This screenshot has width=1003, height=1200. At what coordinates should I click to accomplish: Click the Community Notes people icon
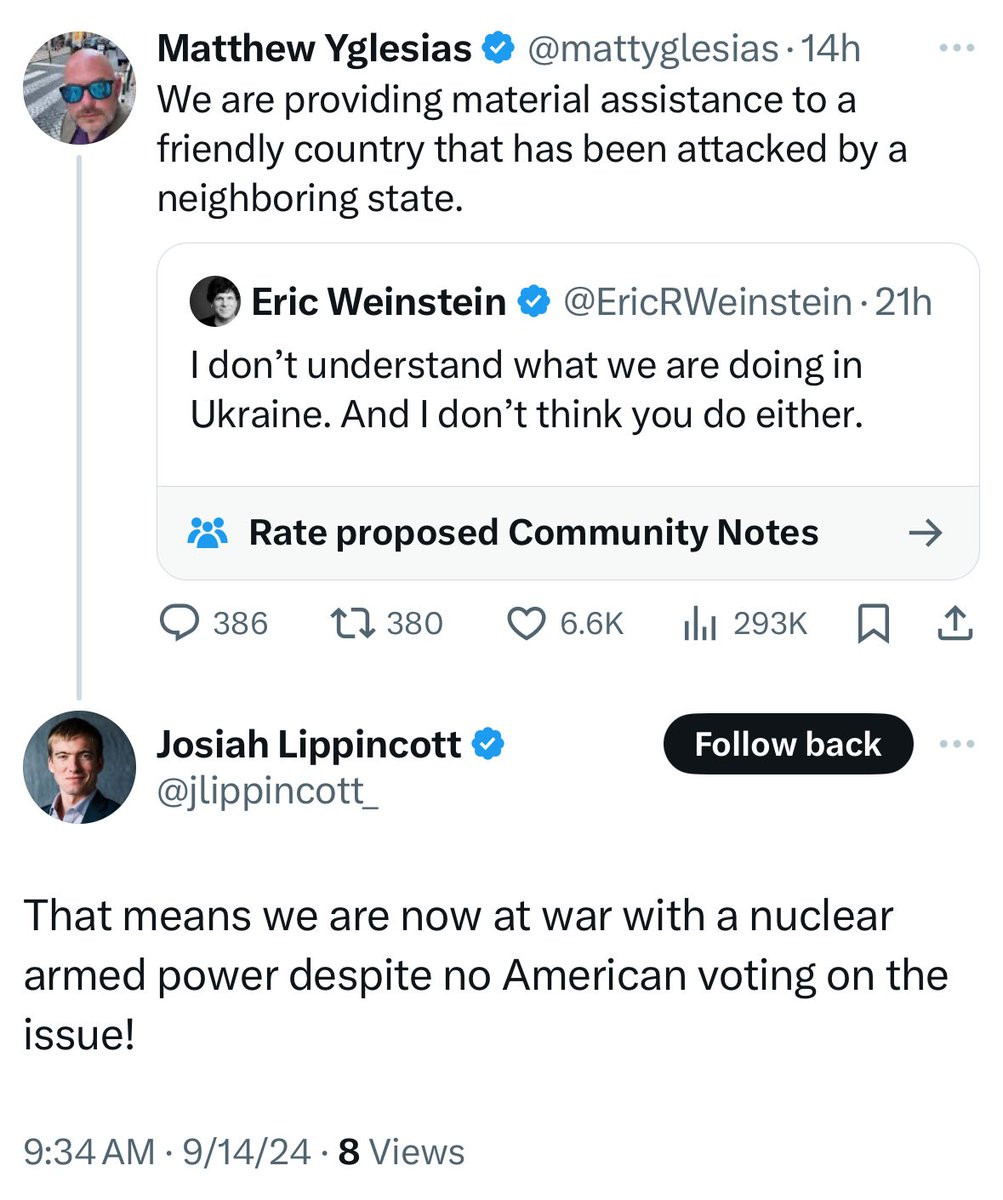coord(208,533)
